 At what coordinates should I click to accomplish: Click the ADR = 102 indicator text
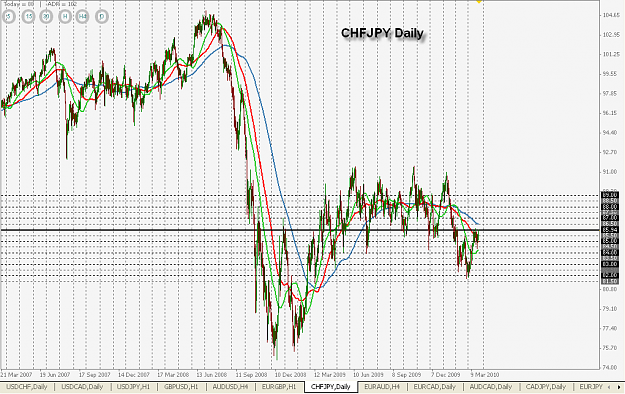pyautogui.click(x=61, y=4)
